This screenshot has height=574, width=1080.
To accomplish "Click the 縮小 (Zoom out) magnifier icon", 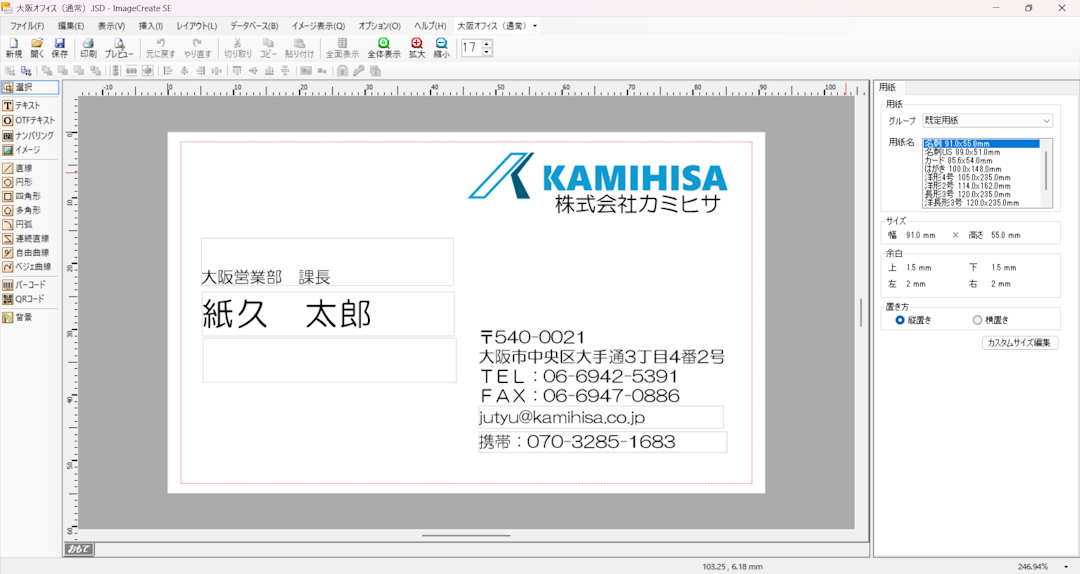I will pos(442,48).
